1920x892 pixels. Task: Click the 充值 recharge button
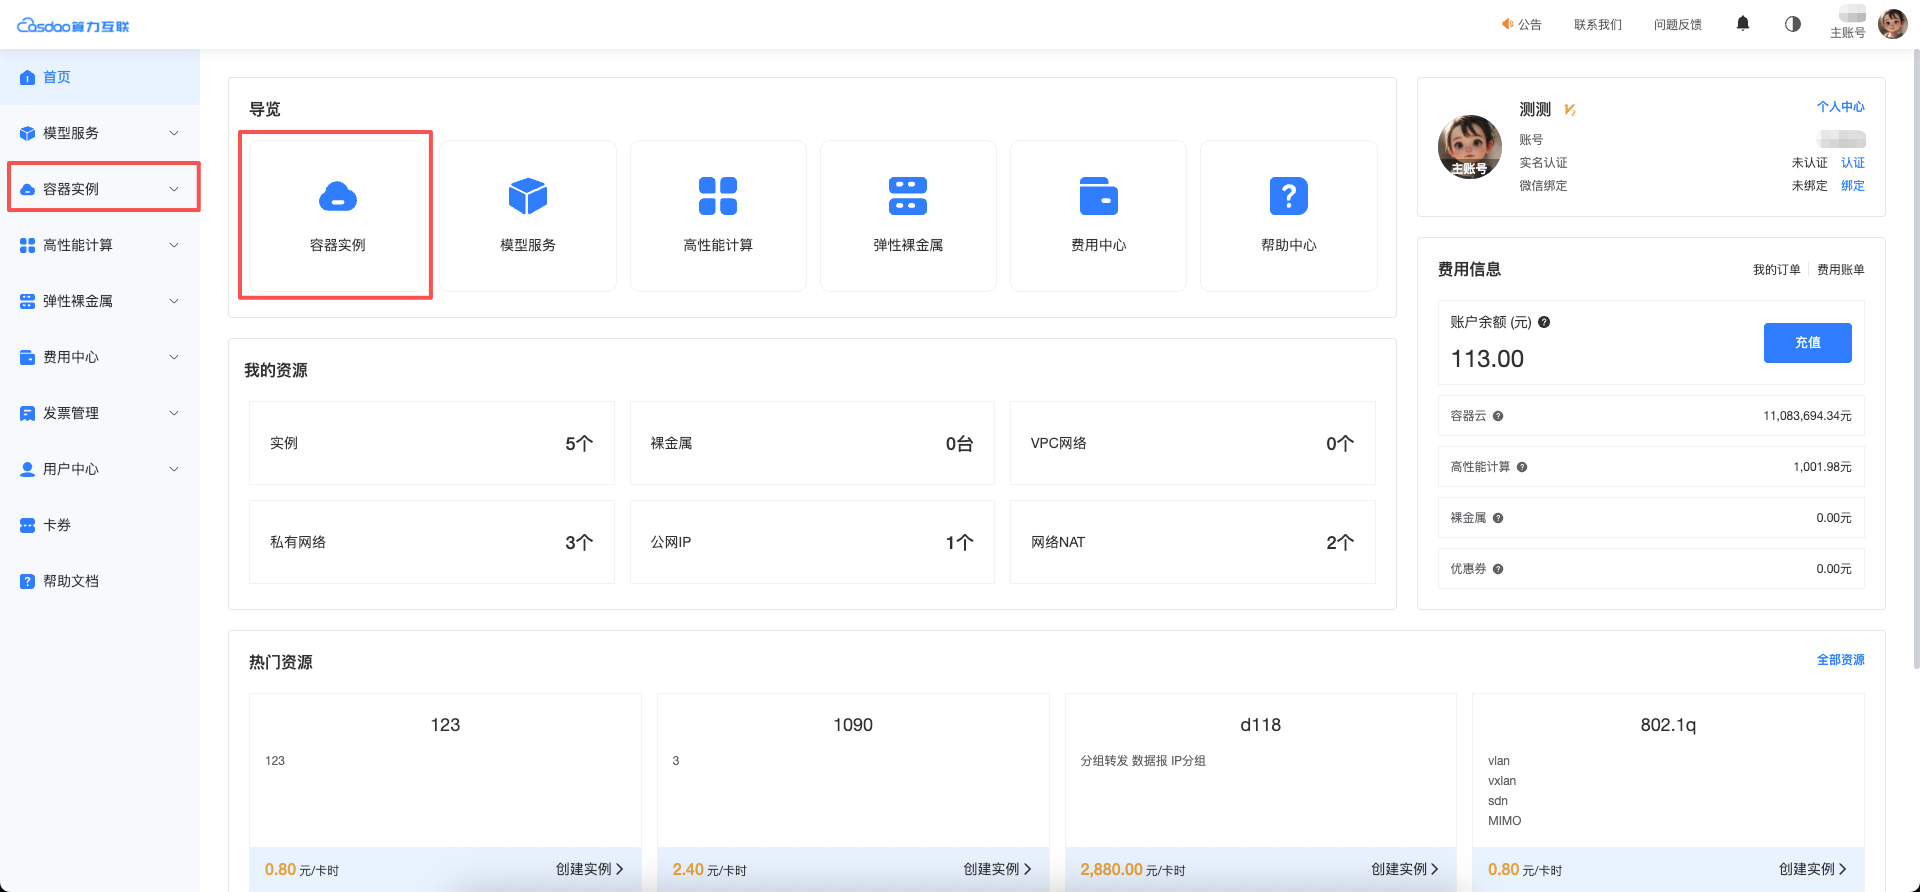point(1808,343)
